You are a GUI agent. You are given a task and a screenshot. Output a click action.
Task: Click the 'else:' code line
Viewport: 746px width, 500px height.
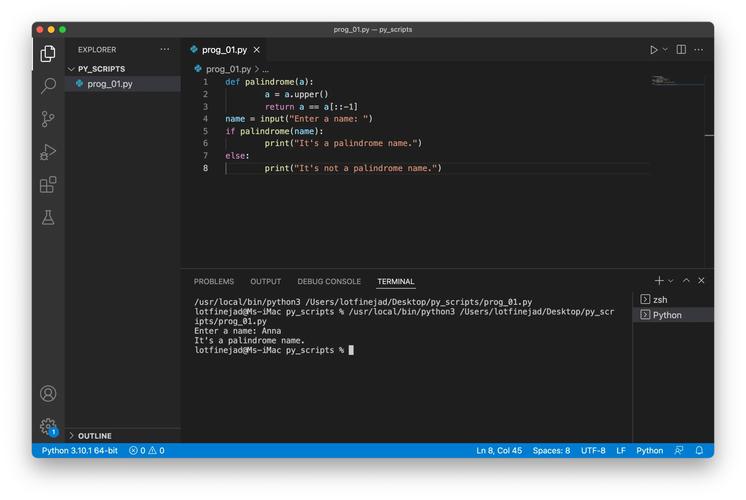[x=237, y=156]
